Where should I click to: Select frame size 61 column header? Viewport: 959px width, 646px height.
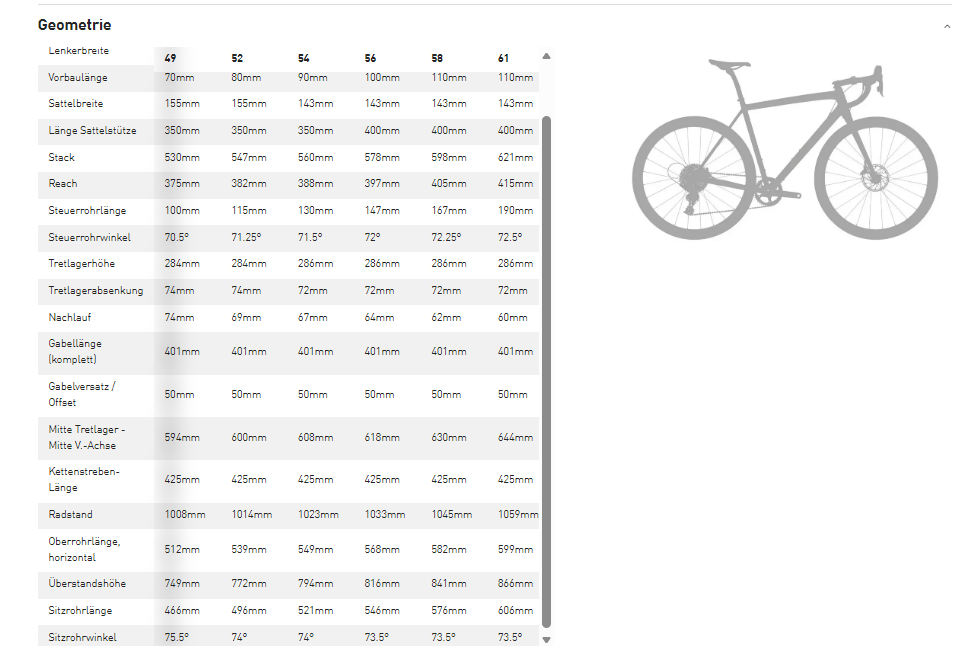(x=504, y=58)
